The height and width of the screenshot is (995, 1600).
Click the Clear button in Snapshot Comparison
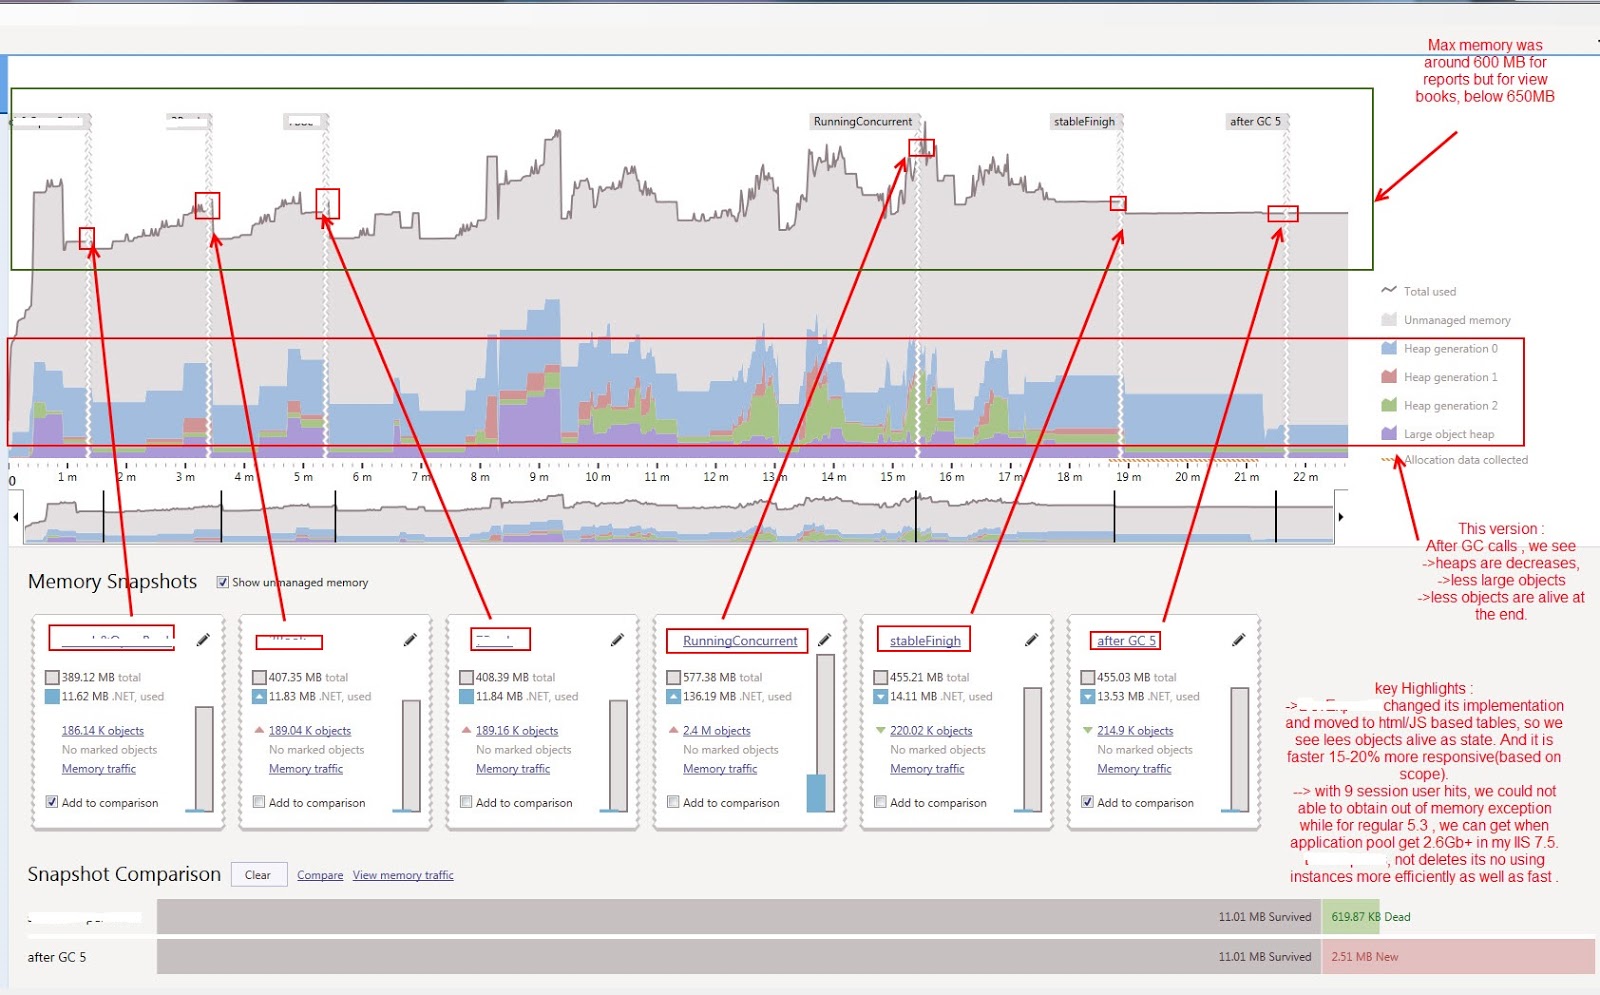(258, 875)
